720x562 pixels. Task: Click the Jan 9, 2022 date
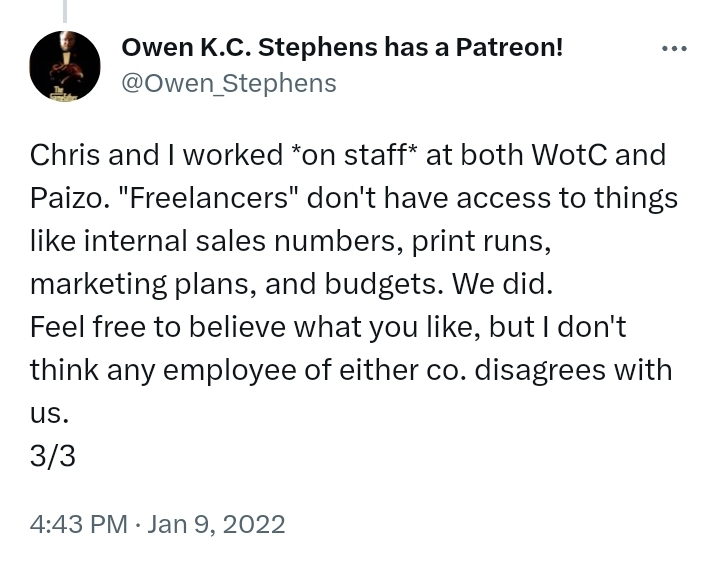(x=216, y=524)
